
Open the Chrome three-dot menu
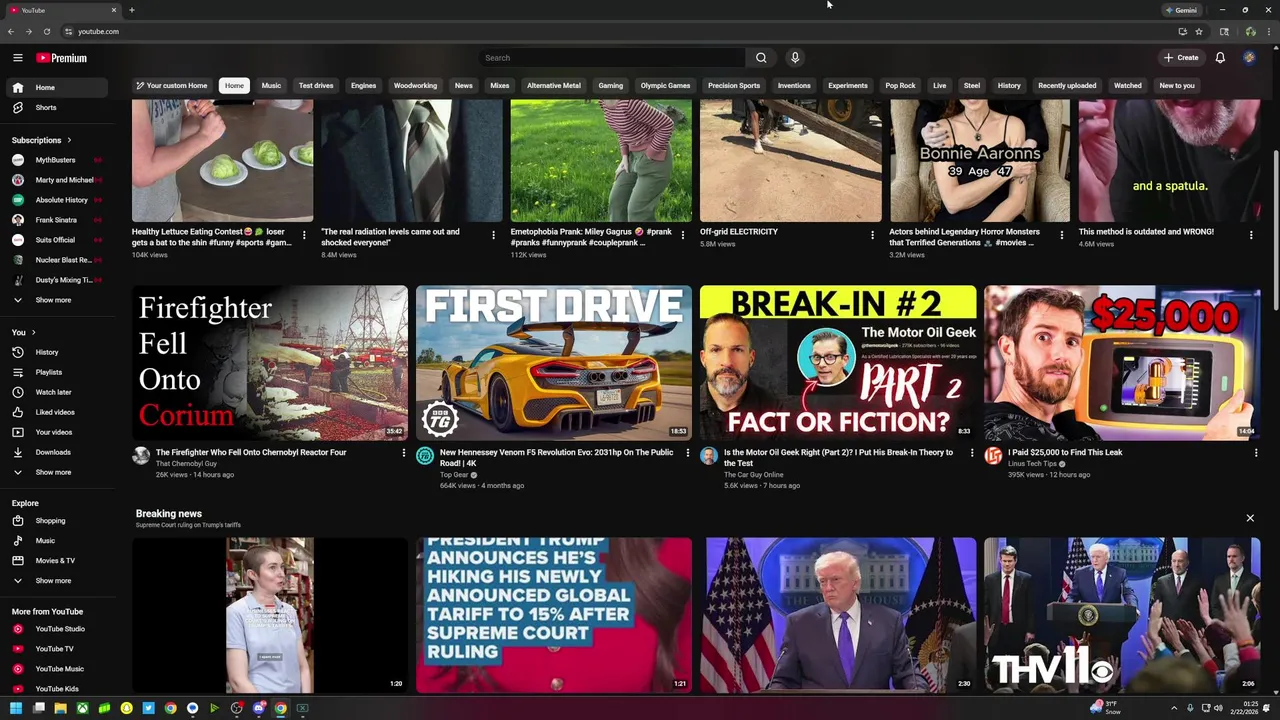click(1268, 31)
